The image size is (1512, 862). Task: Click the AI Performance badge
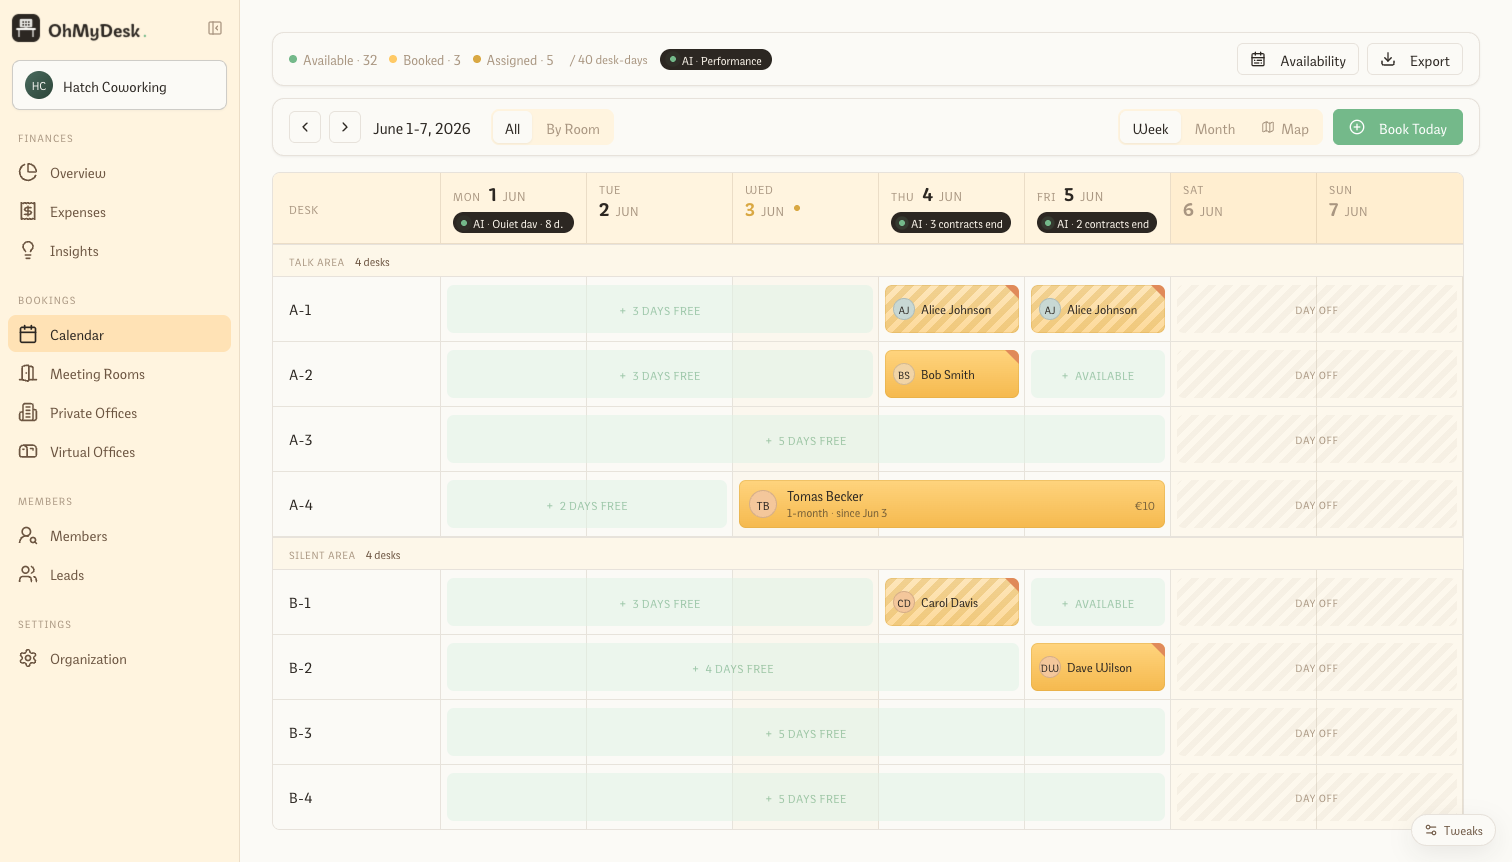[716, 60]
